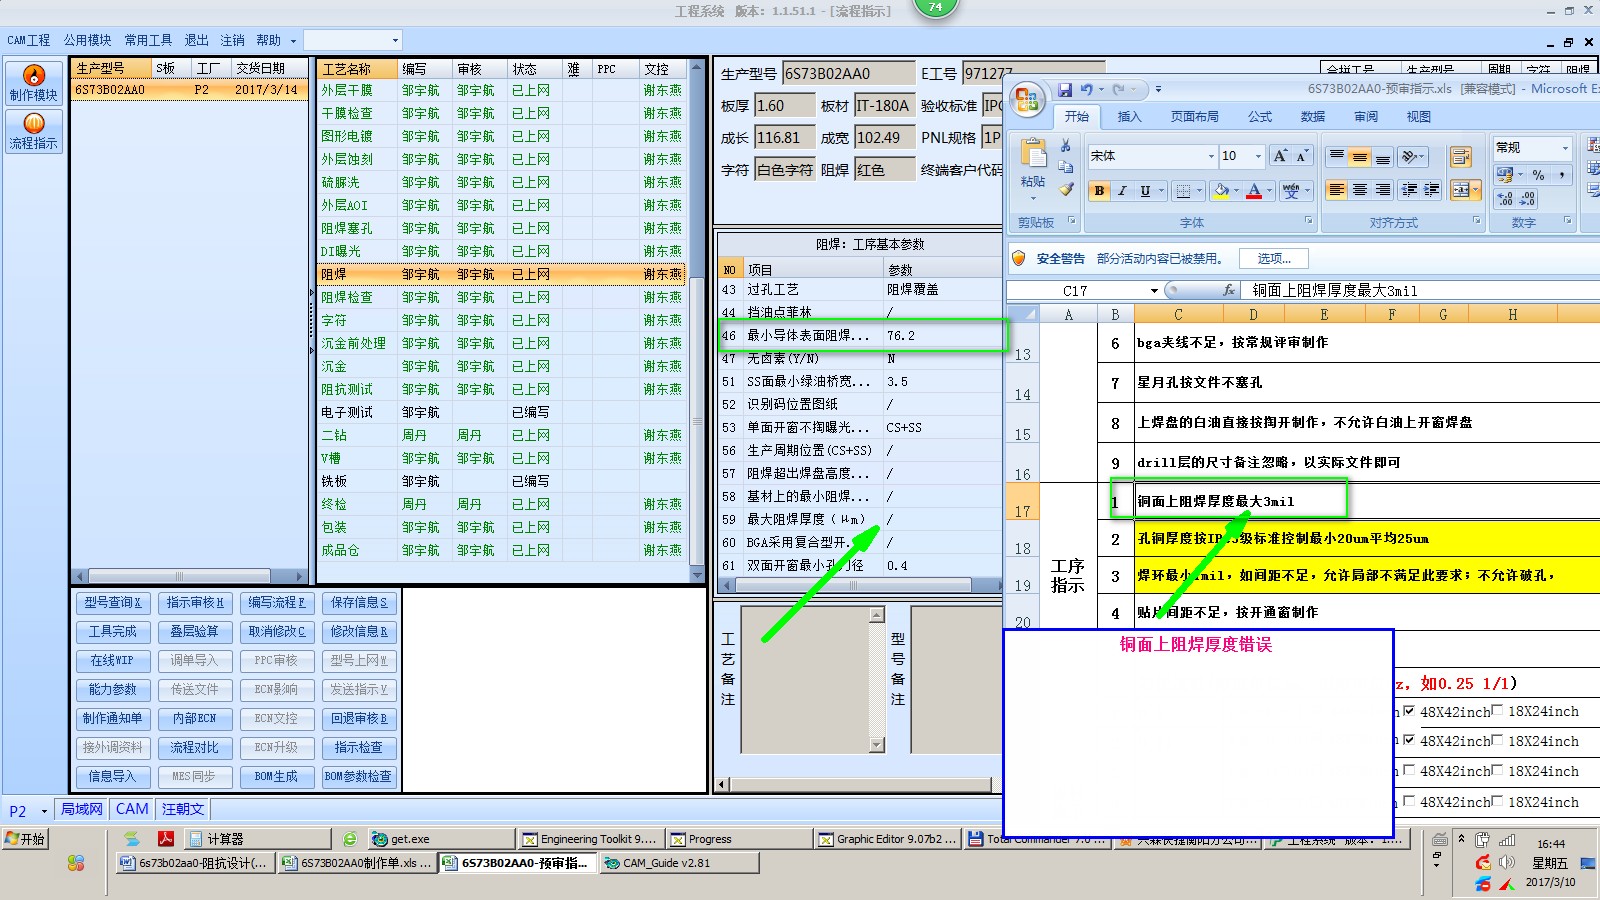The image size is (1600, 900).
Task: Click the increase decimal icon
Action: coord(1505,199)
